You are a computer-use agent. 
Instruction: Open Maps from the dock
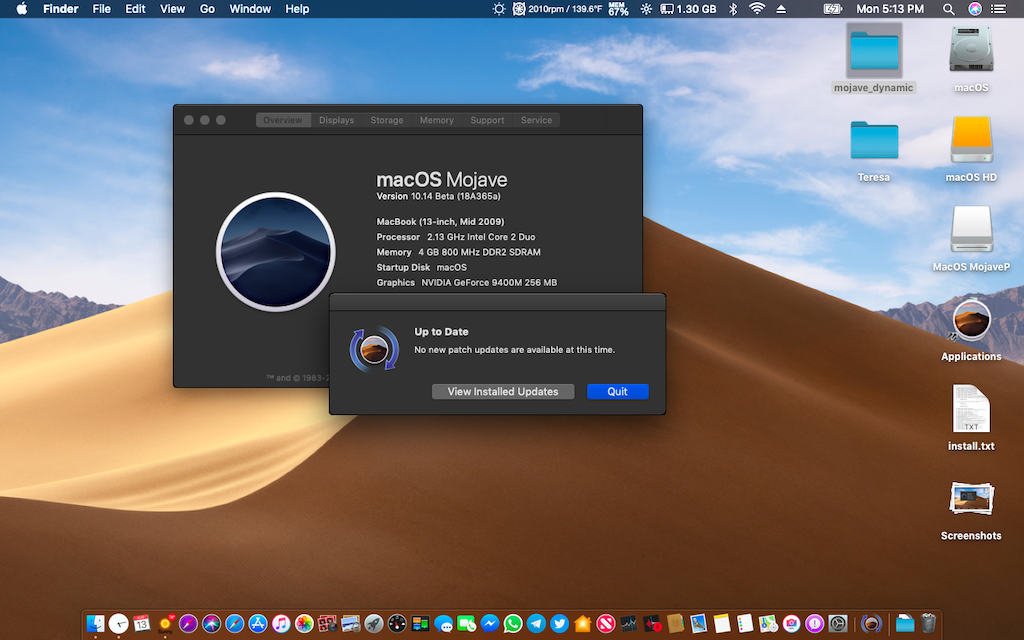(768, 624)
